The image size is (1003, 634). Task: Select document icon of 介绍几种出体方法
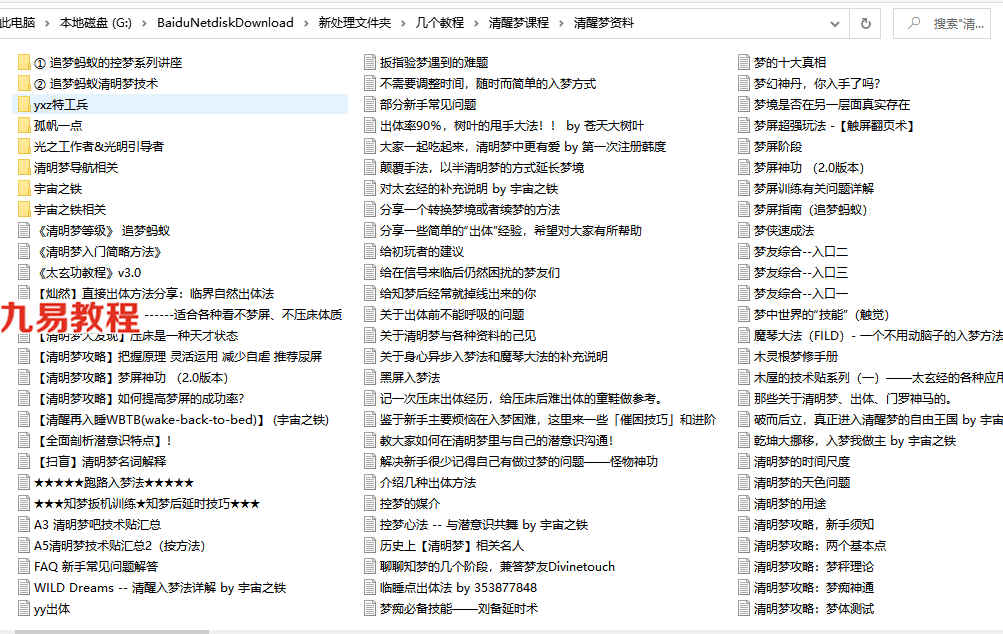[x=370, y=483]
